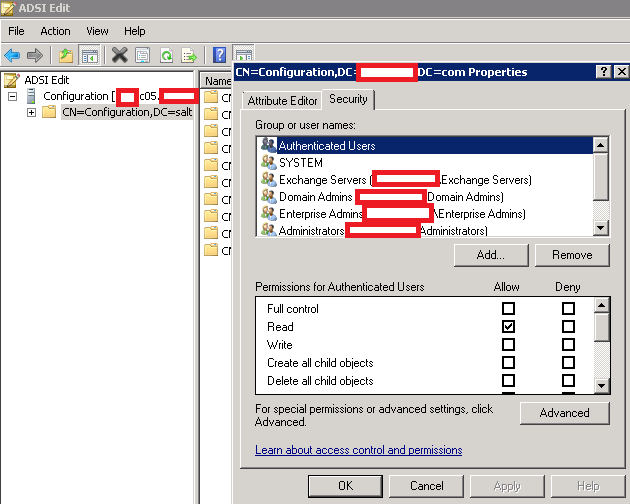Click the Help button in dialog footer

(x=588, y=486)
